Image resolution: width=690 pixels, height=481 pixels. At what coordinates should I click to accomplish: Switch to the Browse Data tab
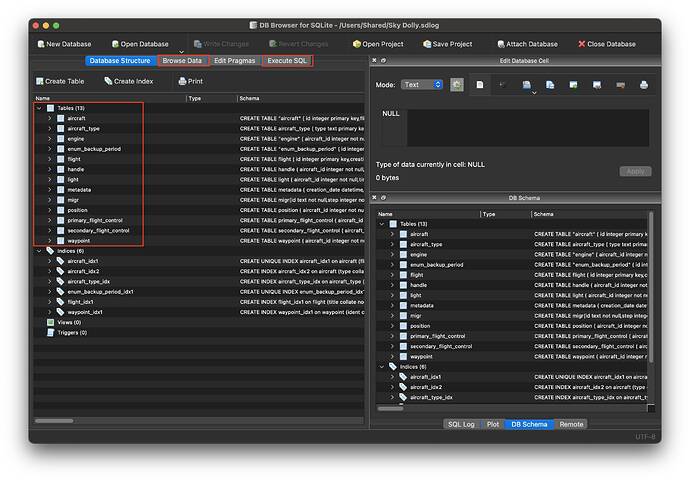click(182, 61)
